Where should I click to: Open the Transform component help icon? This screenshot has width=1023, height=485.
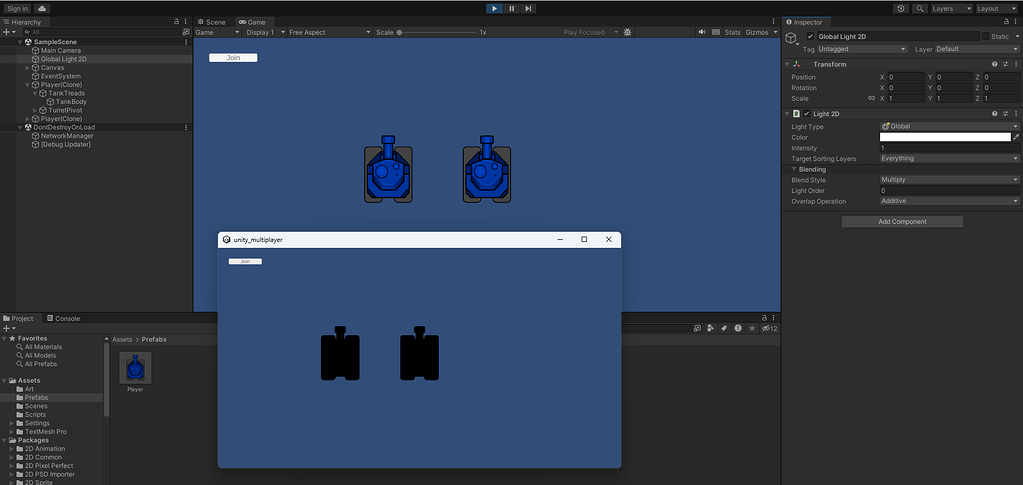pos(994,64)
